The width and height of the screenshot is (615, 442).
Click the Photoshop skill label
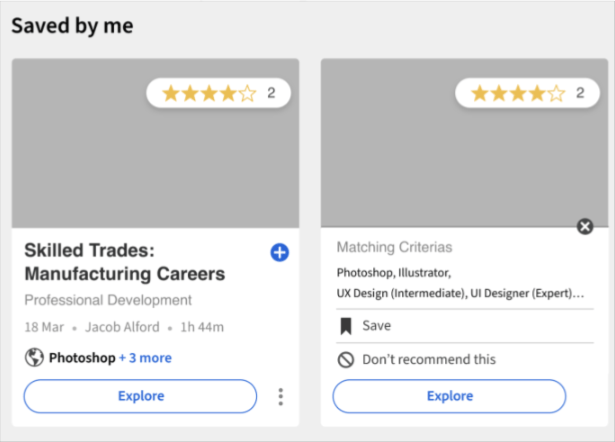pyautogui.click(x=82, y=358)
